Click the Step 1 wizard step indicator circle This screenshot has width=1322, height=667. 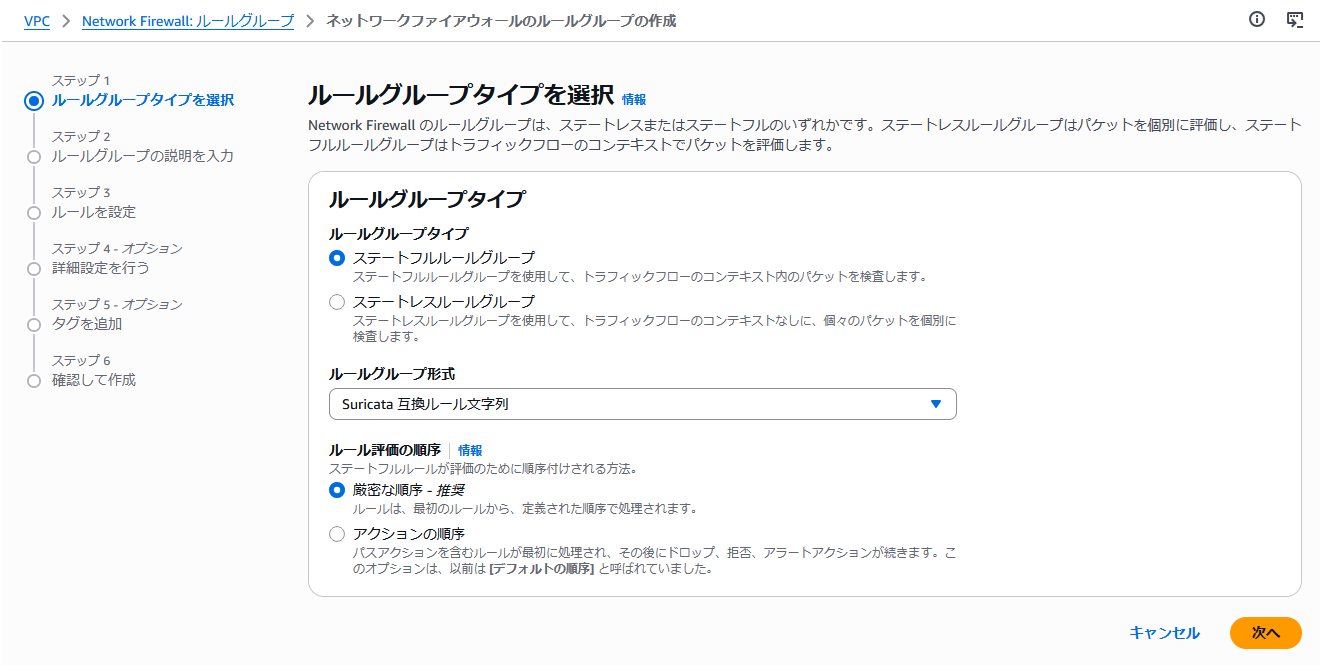[34, 100]
